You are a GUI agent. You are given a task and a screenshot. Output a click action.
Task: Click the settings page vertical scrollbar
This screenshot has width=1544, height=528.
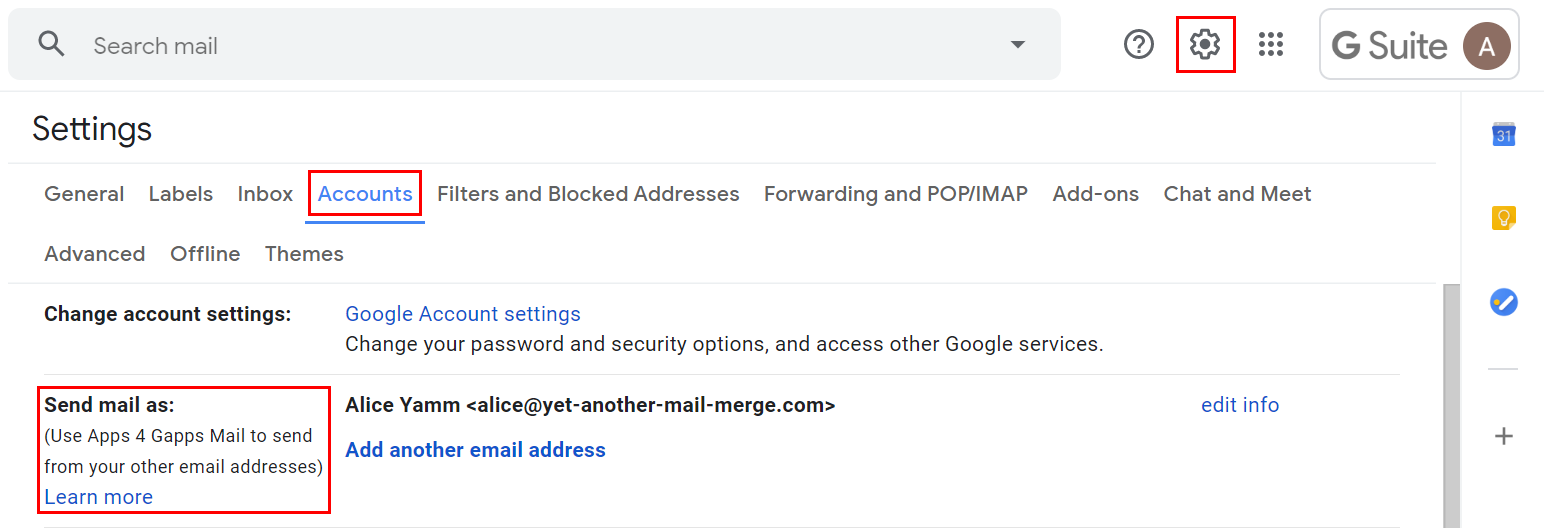point(1450,400)
